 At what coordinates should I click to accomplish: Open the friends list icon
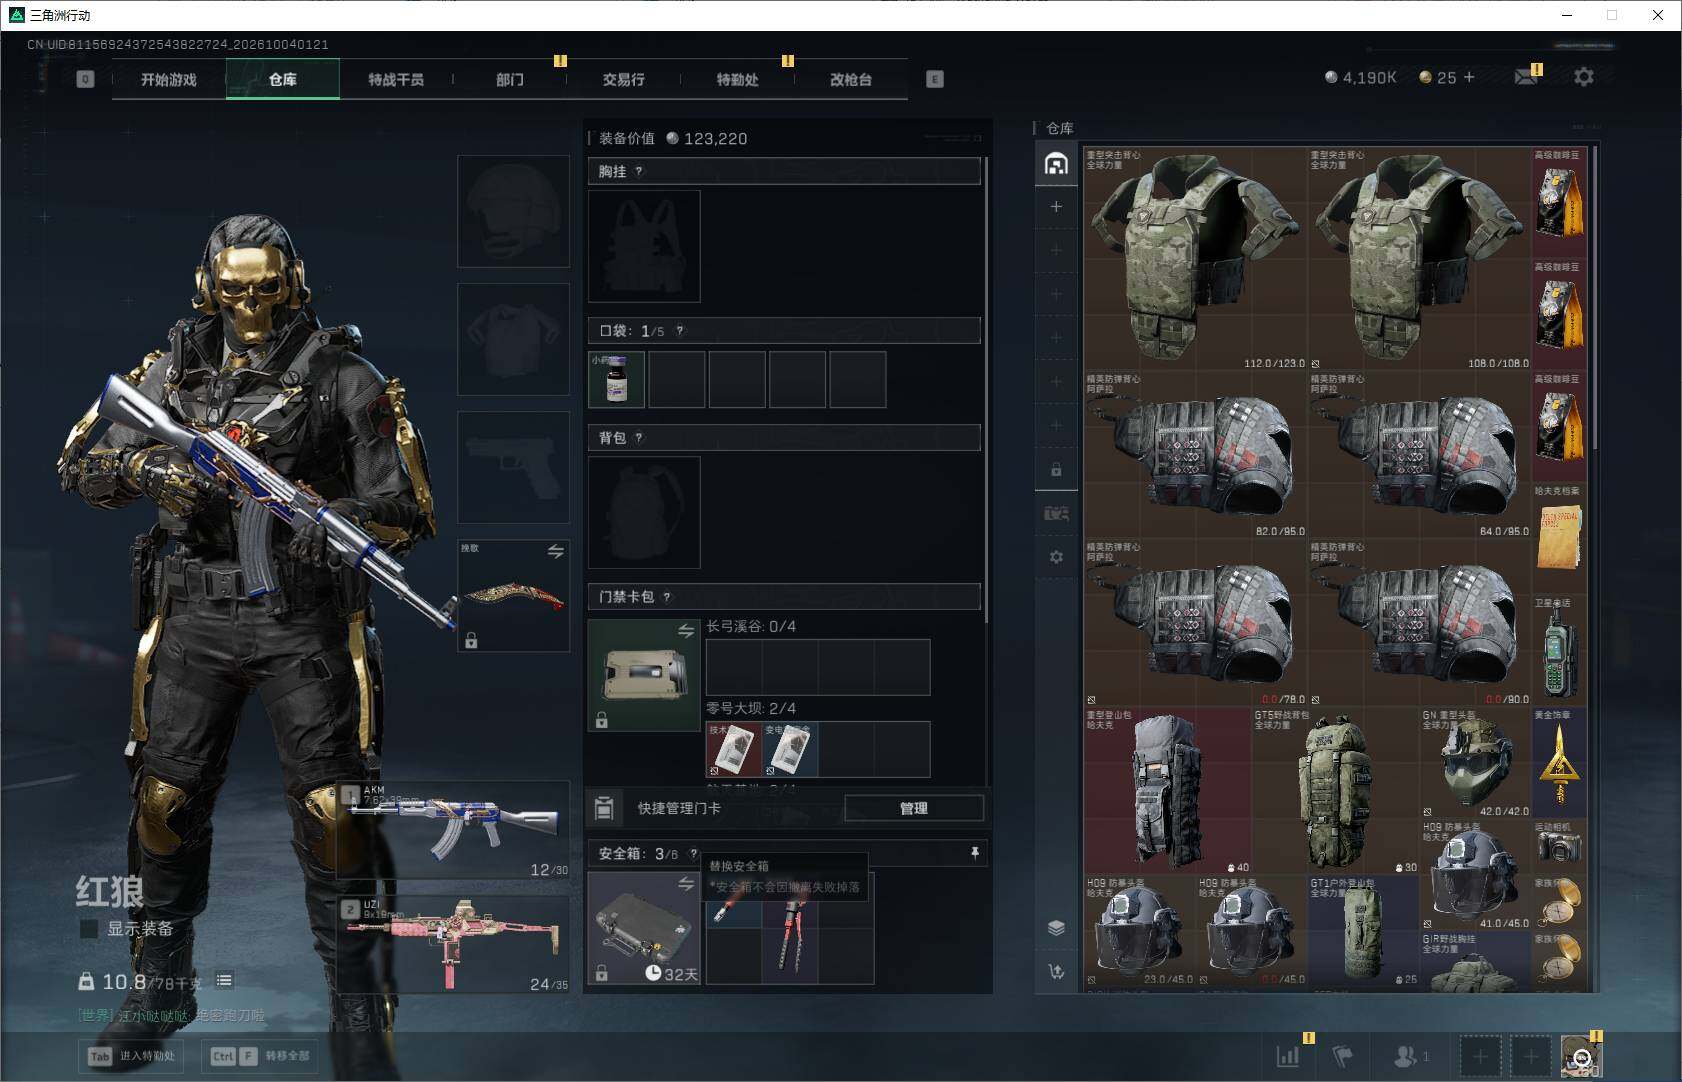[1405, 1056]
